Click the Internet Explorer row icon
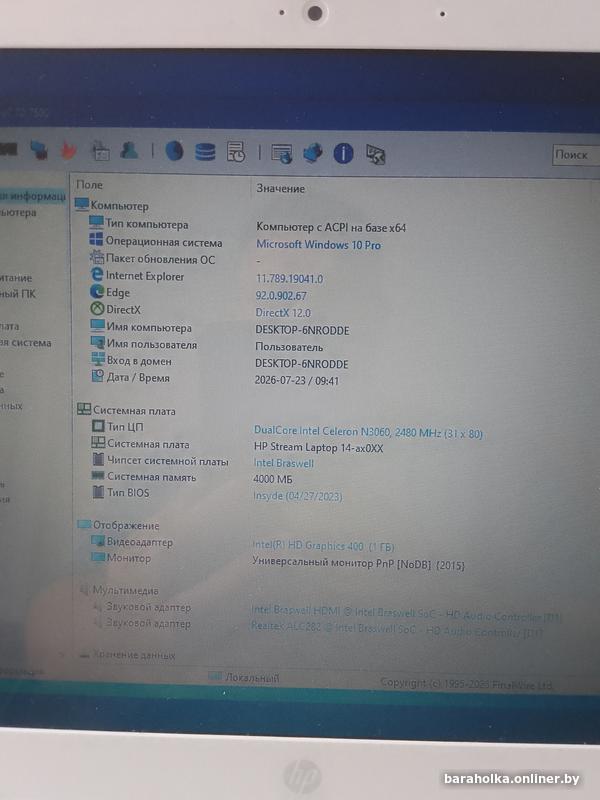Screen dimensions: 600x800 coord(96,274)
